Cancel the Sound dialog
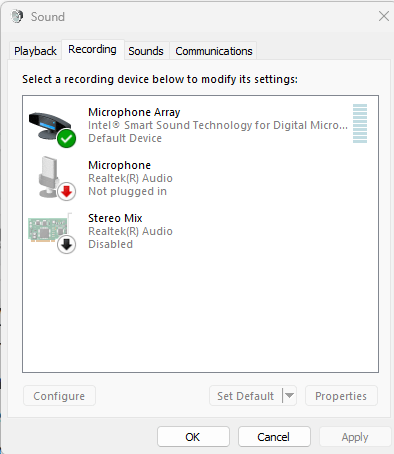Image resolution: width=394 pixels, height=454 pixels. click(x=274, y=437)
